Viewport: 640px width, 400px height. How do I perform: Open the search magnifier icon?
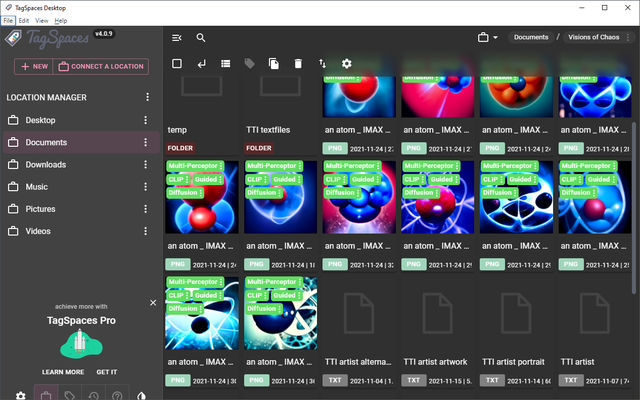pos(201,38)
